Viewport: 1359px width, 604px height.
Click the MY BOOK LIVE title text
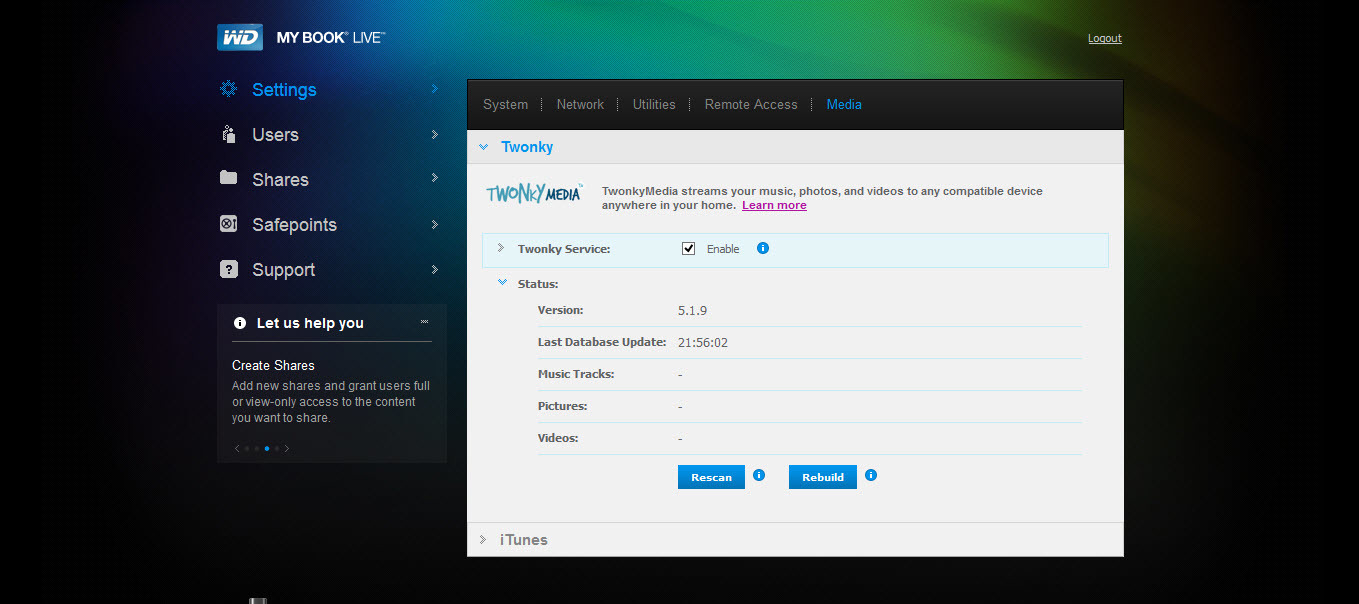point(331,38)
